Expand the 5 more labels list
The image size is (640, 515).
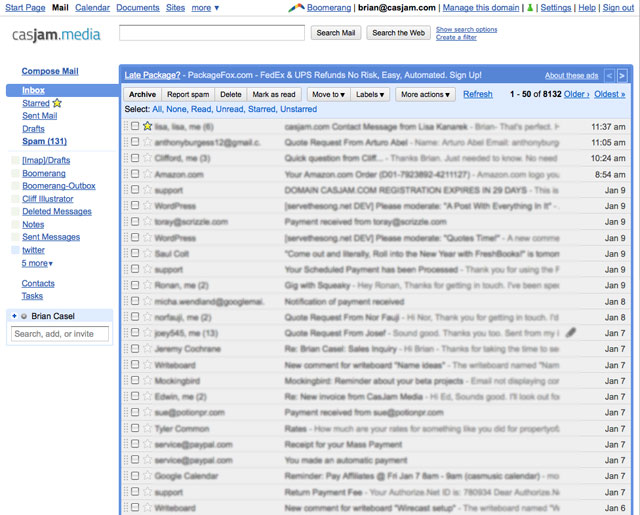point(37,263)
